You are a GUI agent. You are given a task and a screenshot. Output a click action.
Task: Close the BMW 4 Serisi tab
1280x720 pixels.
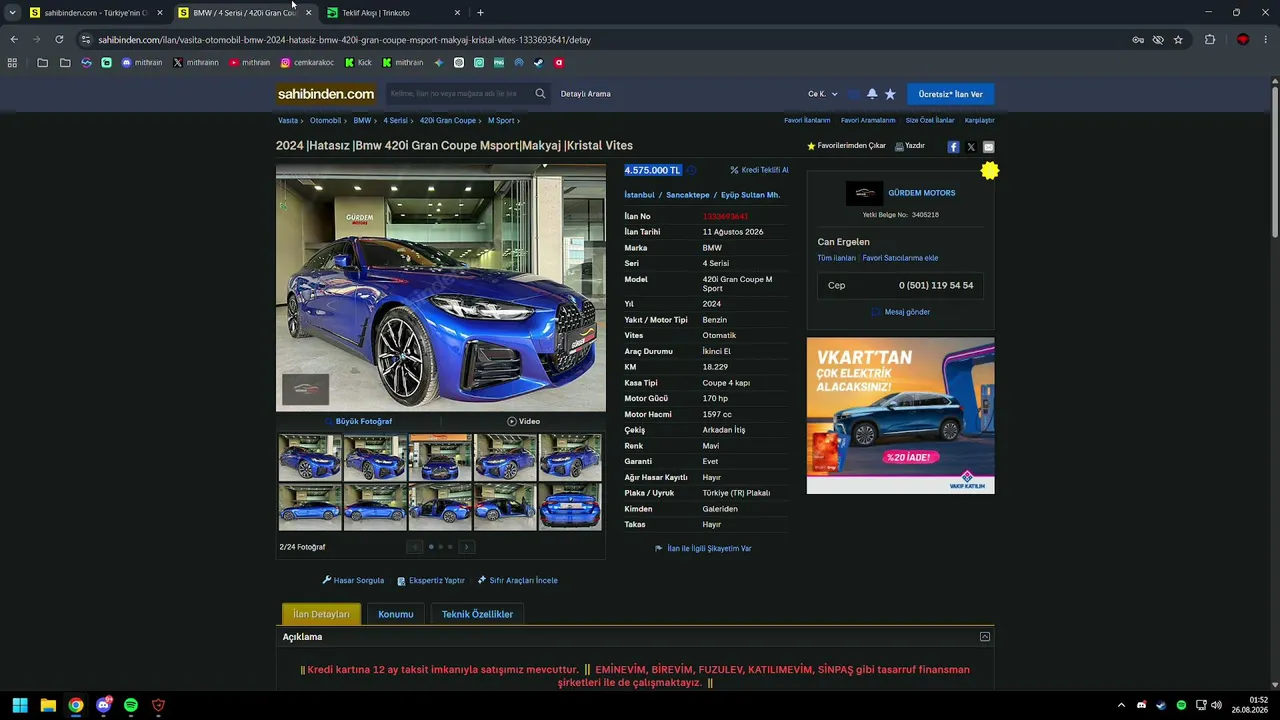(308, 13)
